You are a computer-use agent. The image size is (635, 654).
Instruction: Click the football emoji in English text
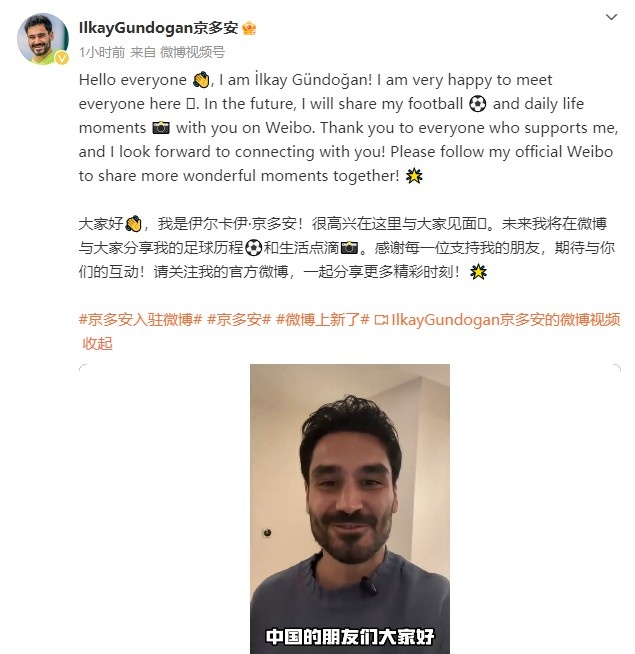tap(478, 104)
